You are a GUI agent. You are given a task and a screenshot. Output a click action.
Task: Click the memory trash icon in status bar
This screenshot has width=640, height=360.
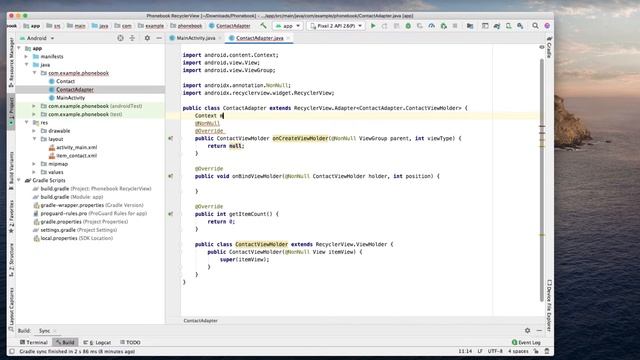tap(547, 351)
